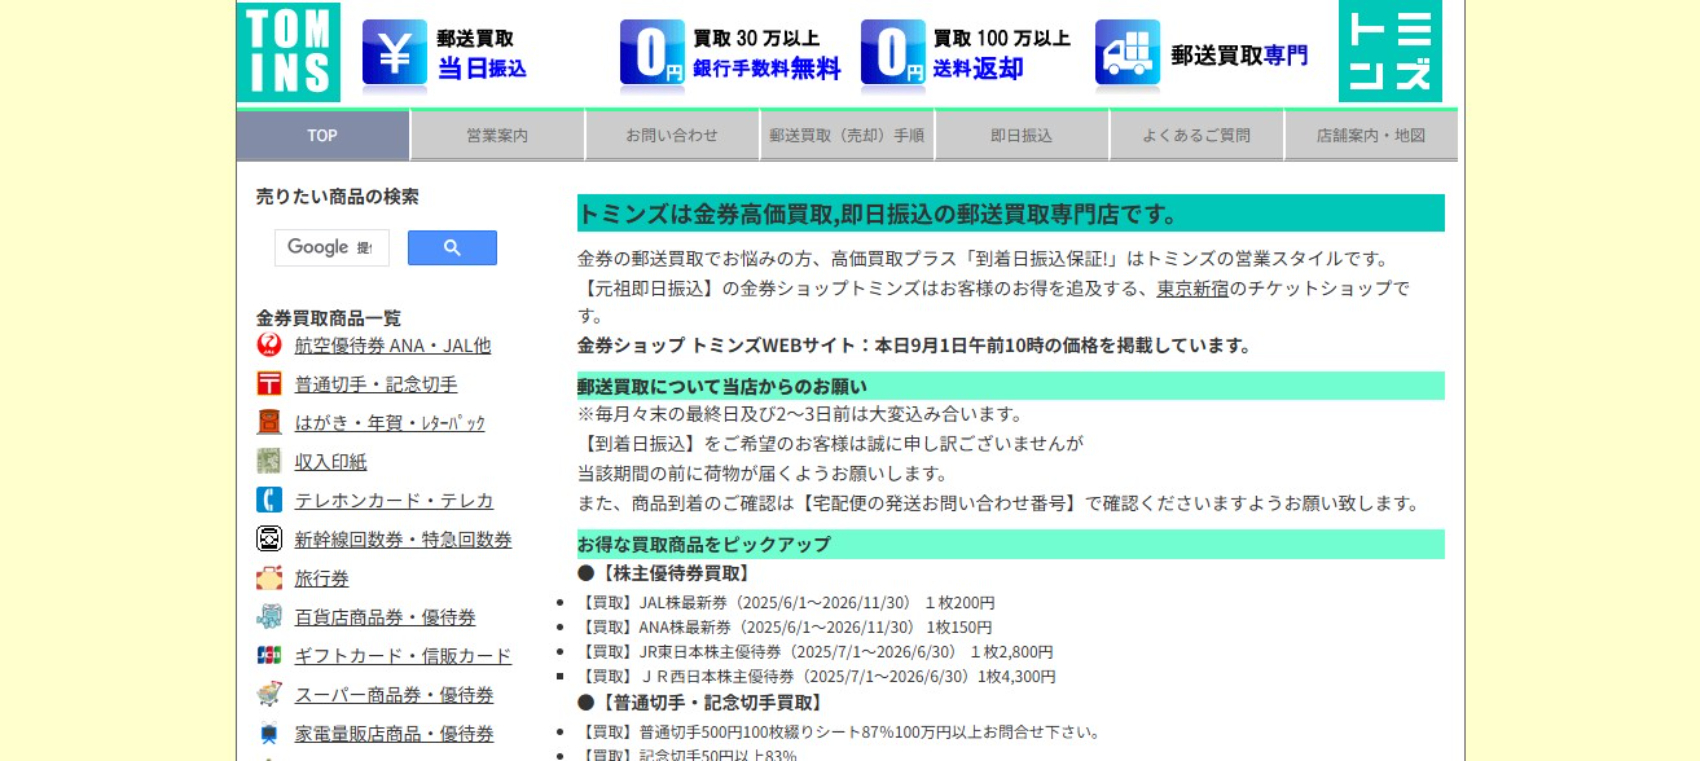
Task: Click the 金券買取商品一覧 label
Action: coord(328,318)
